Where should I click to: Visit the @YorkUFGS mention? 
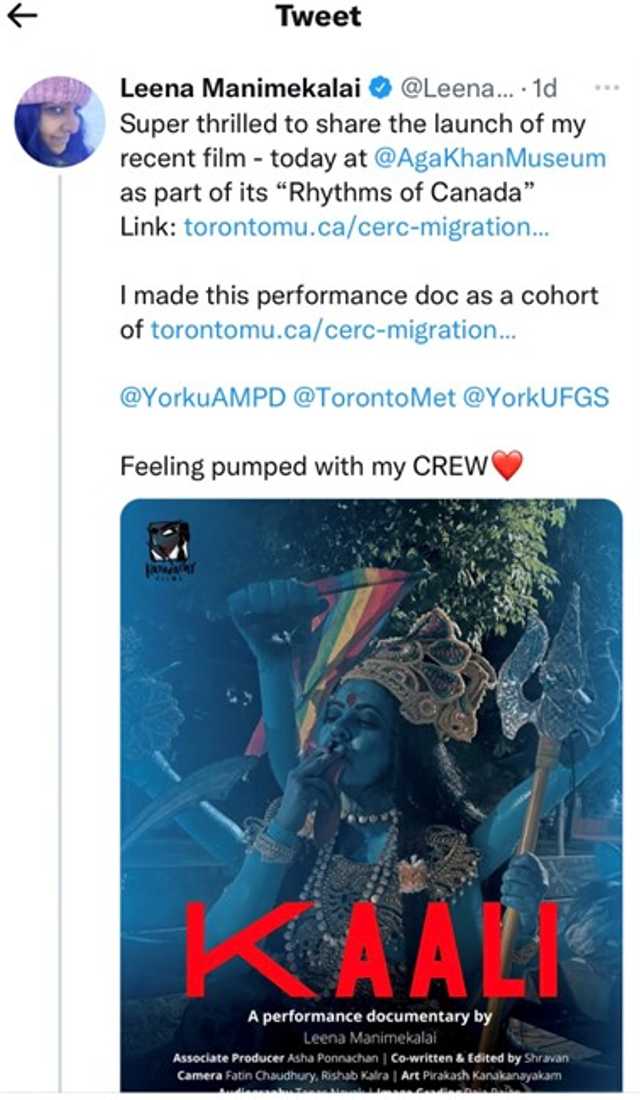point(535,397)
